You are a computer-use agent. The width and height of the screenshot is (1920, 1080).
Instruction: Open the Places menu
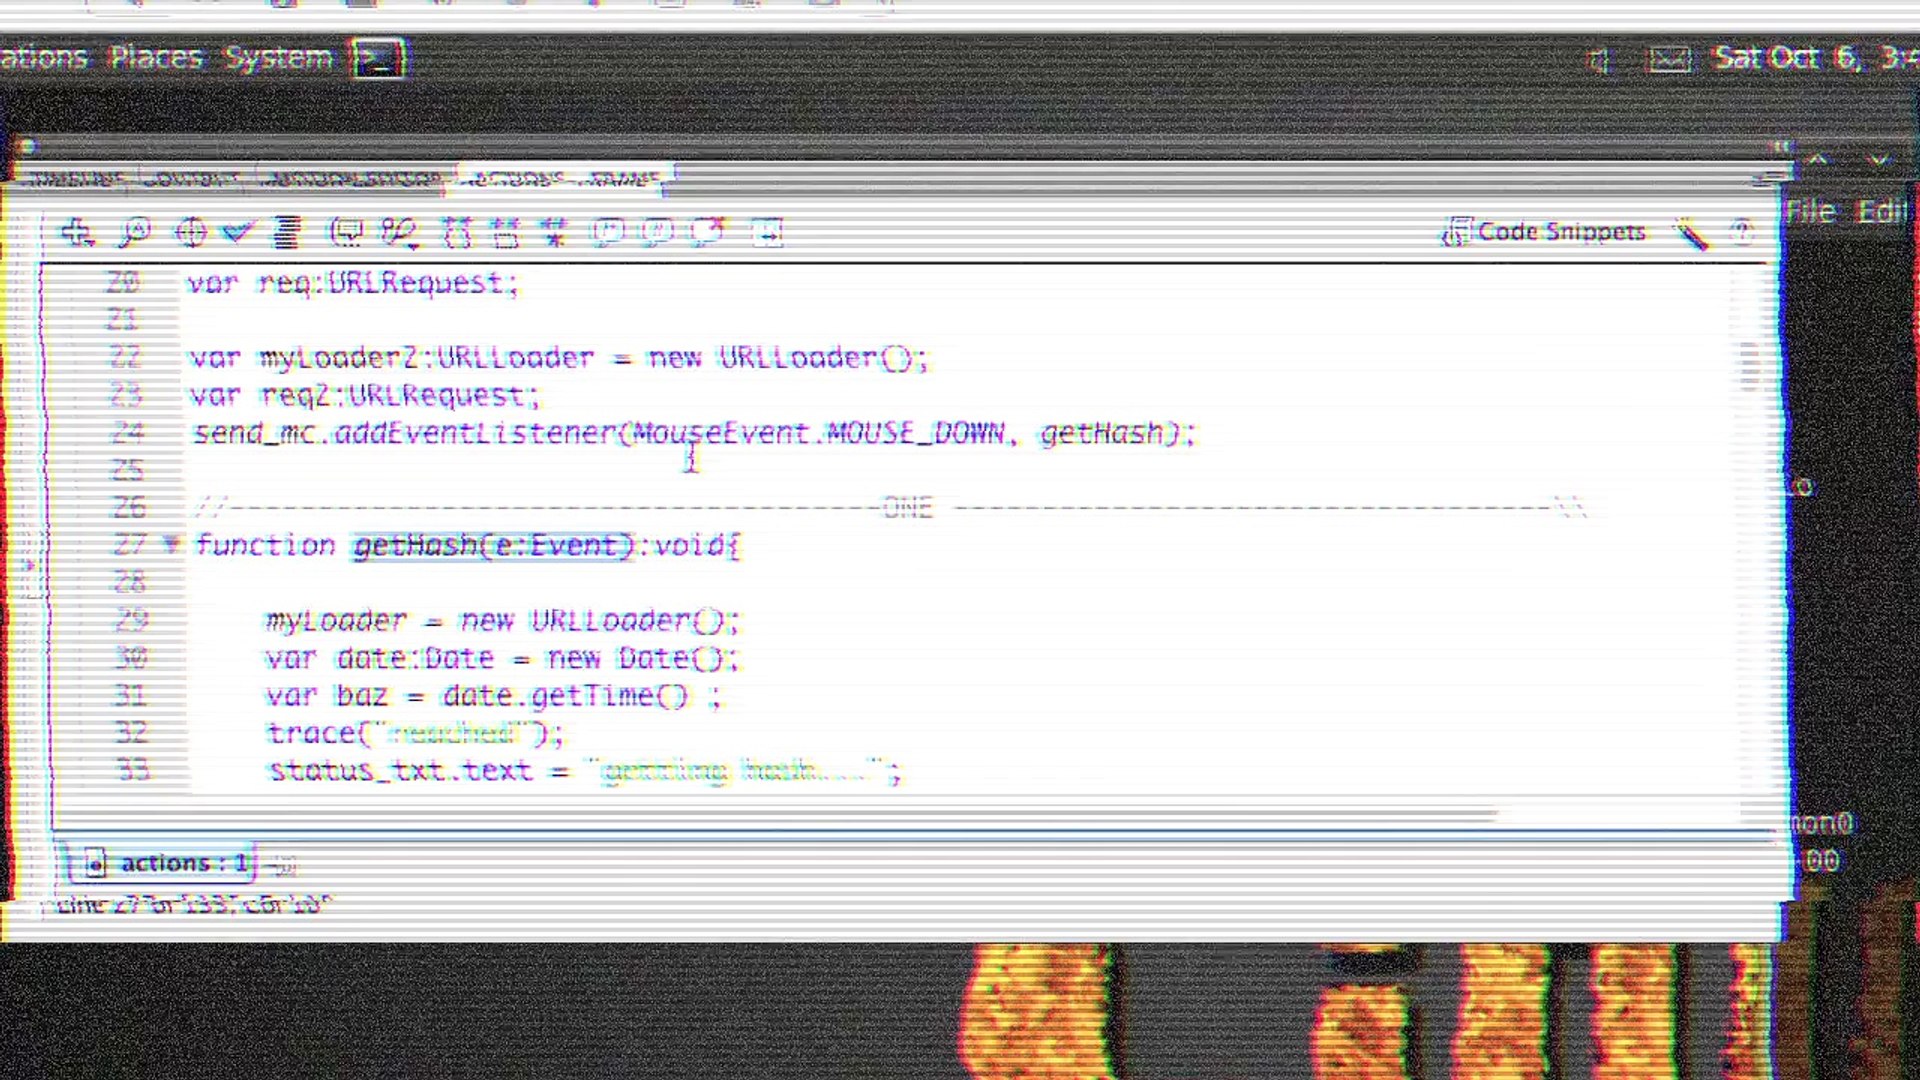pyautogui.click(x=156, y=58)
